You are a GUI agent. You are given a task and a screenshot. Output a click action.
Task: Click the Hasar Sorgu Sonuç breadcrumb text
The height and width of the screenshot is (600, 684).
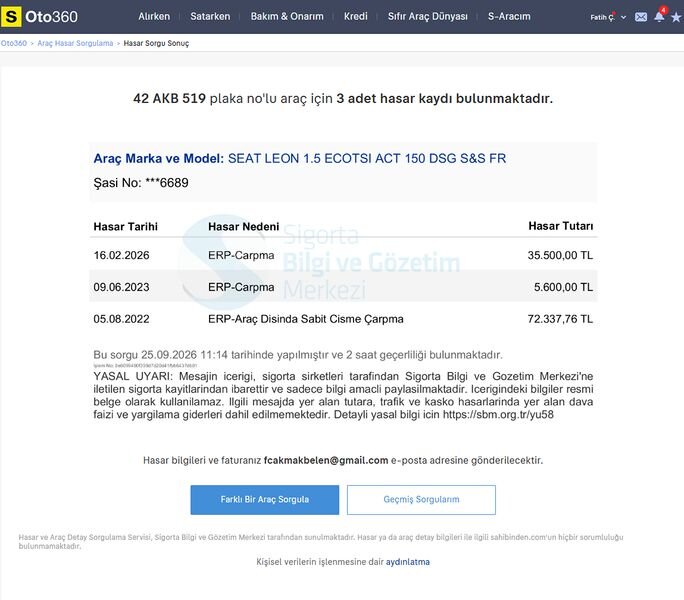[x=156, y=43]
